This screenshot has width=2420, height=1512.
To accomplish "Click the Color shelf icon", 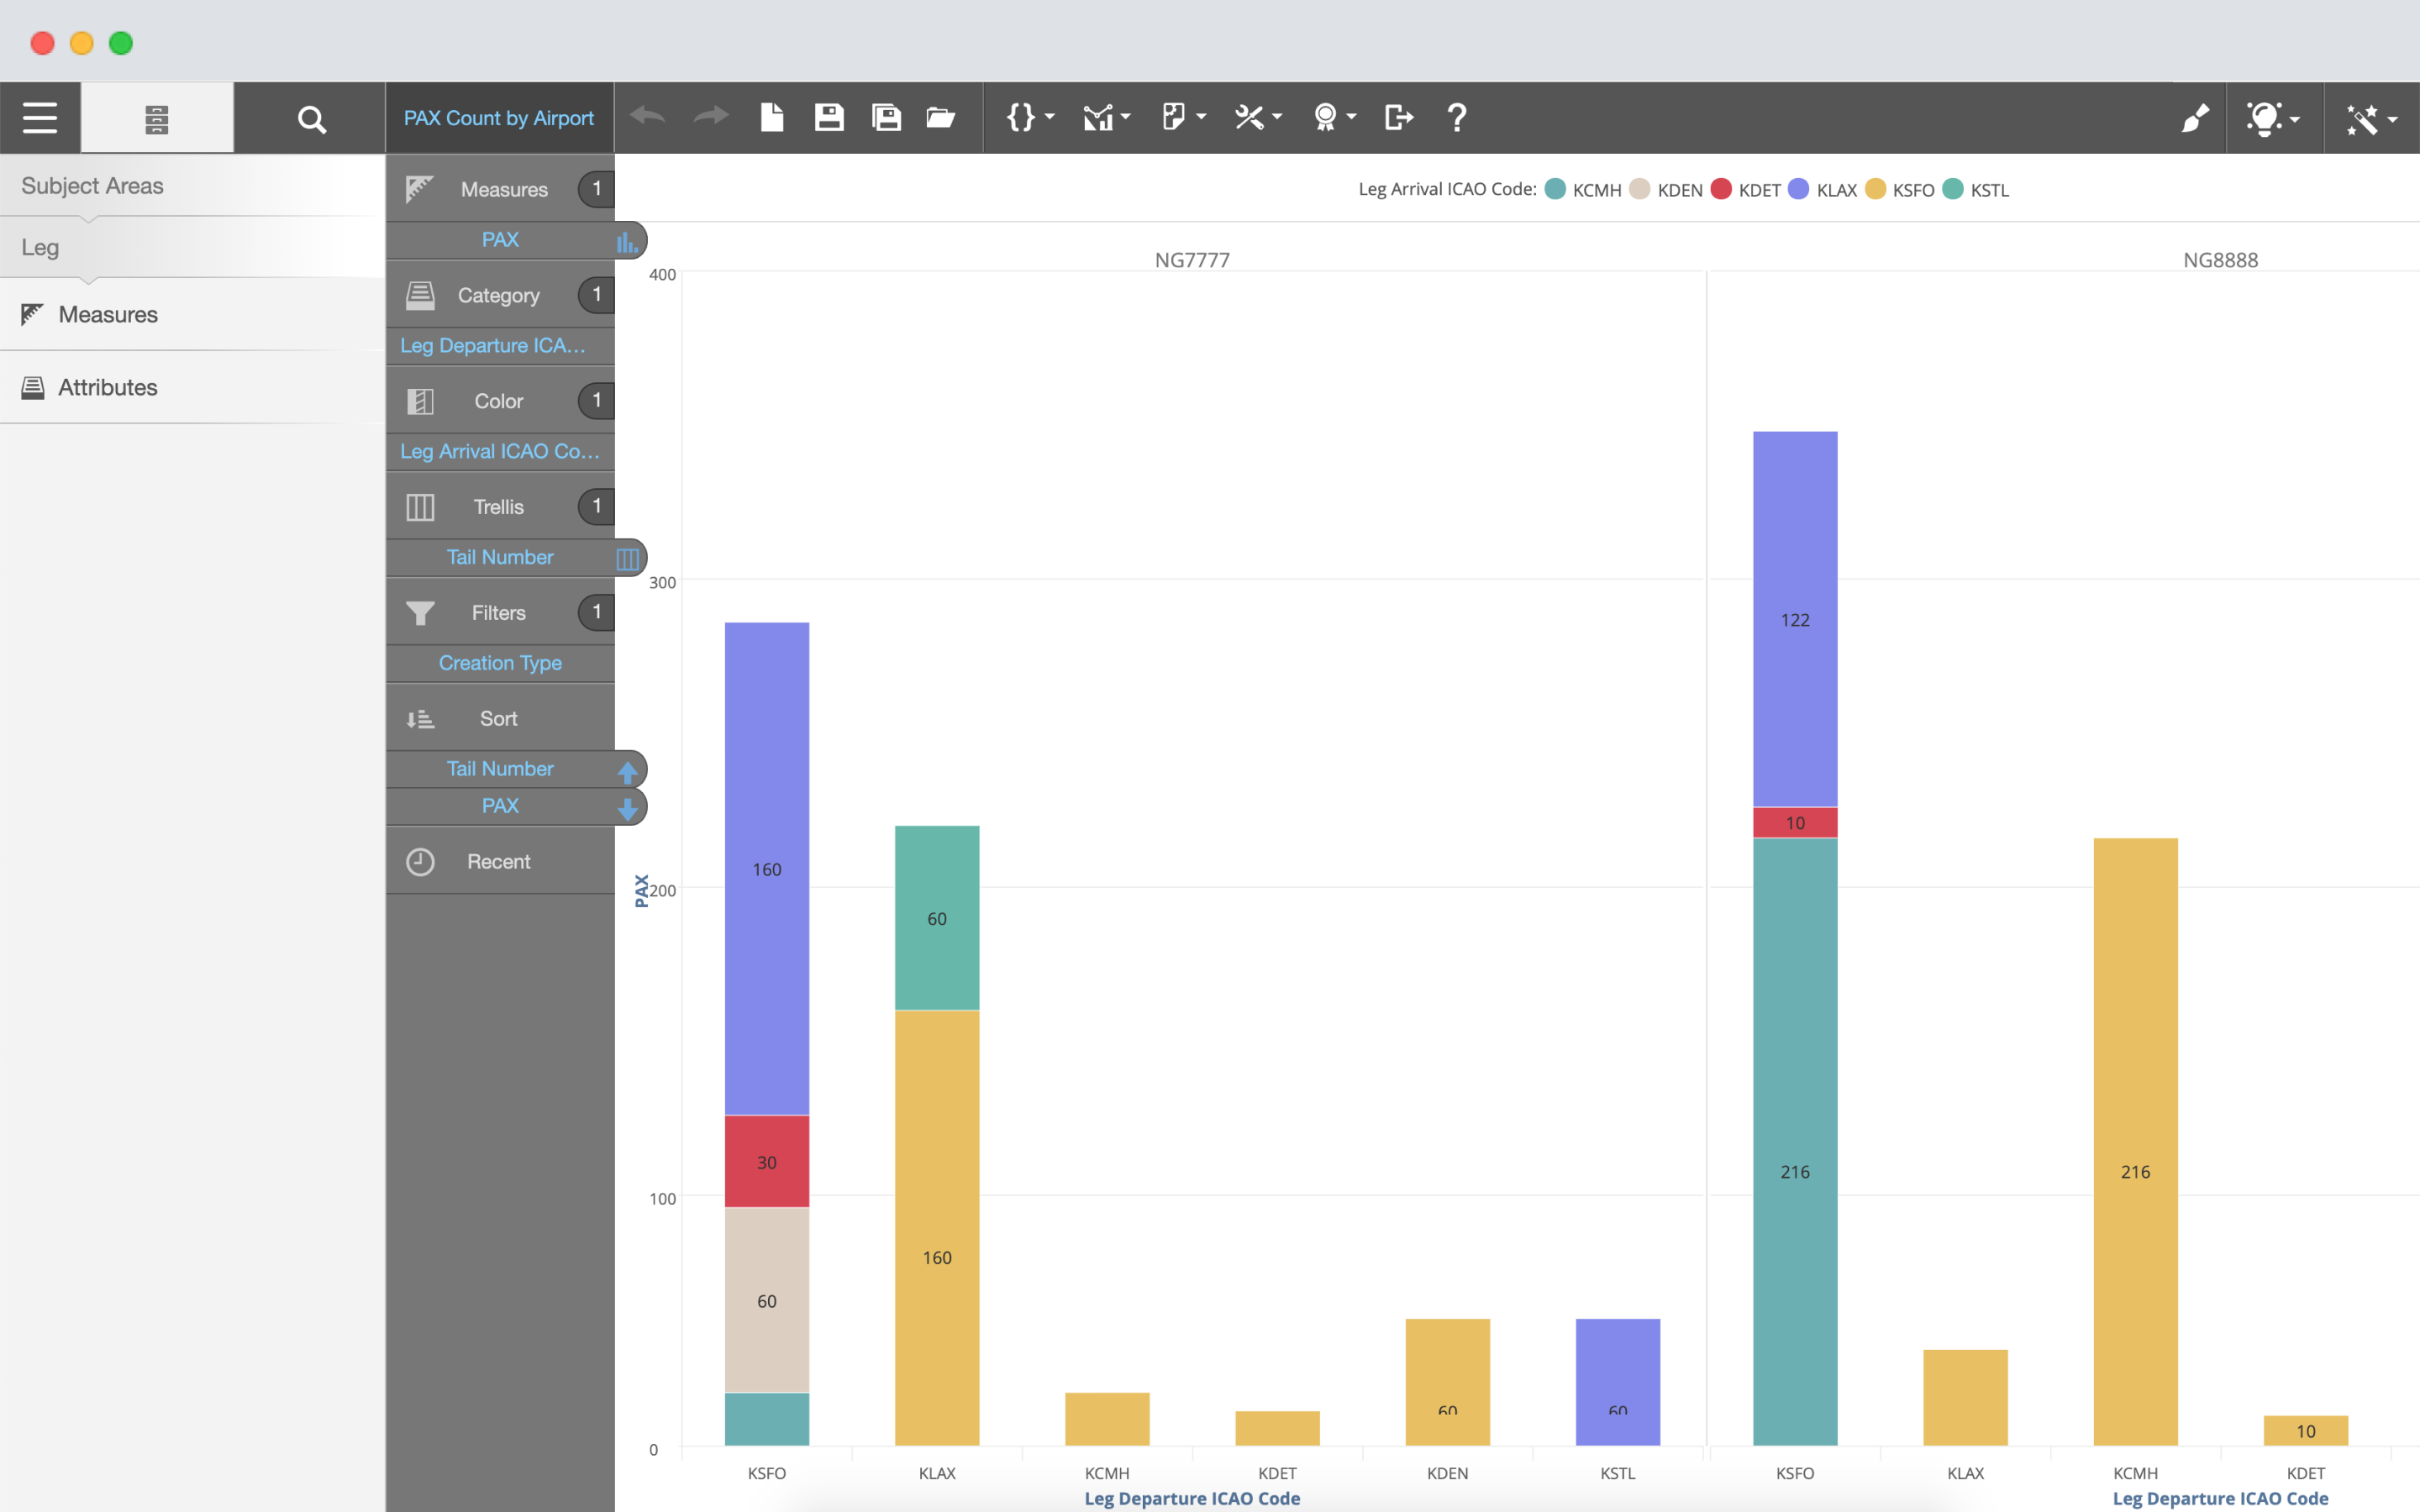I will (x=420, y=401).
